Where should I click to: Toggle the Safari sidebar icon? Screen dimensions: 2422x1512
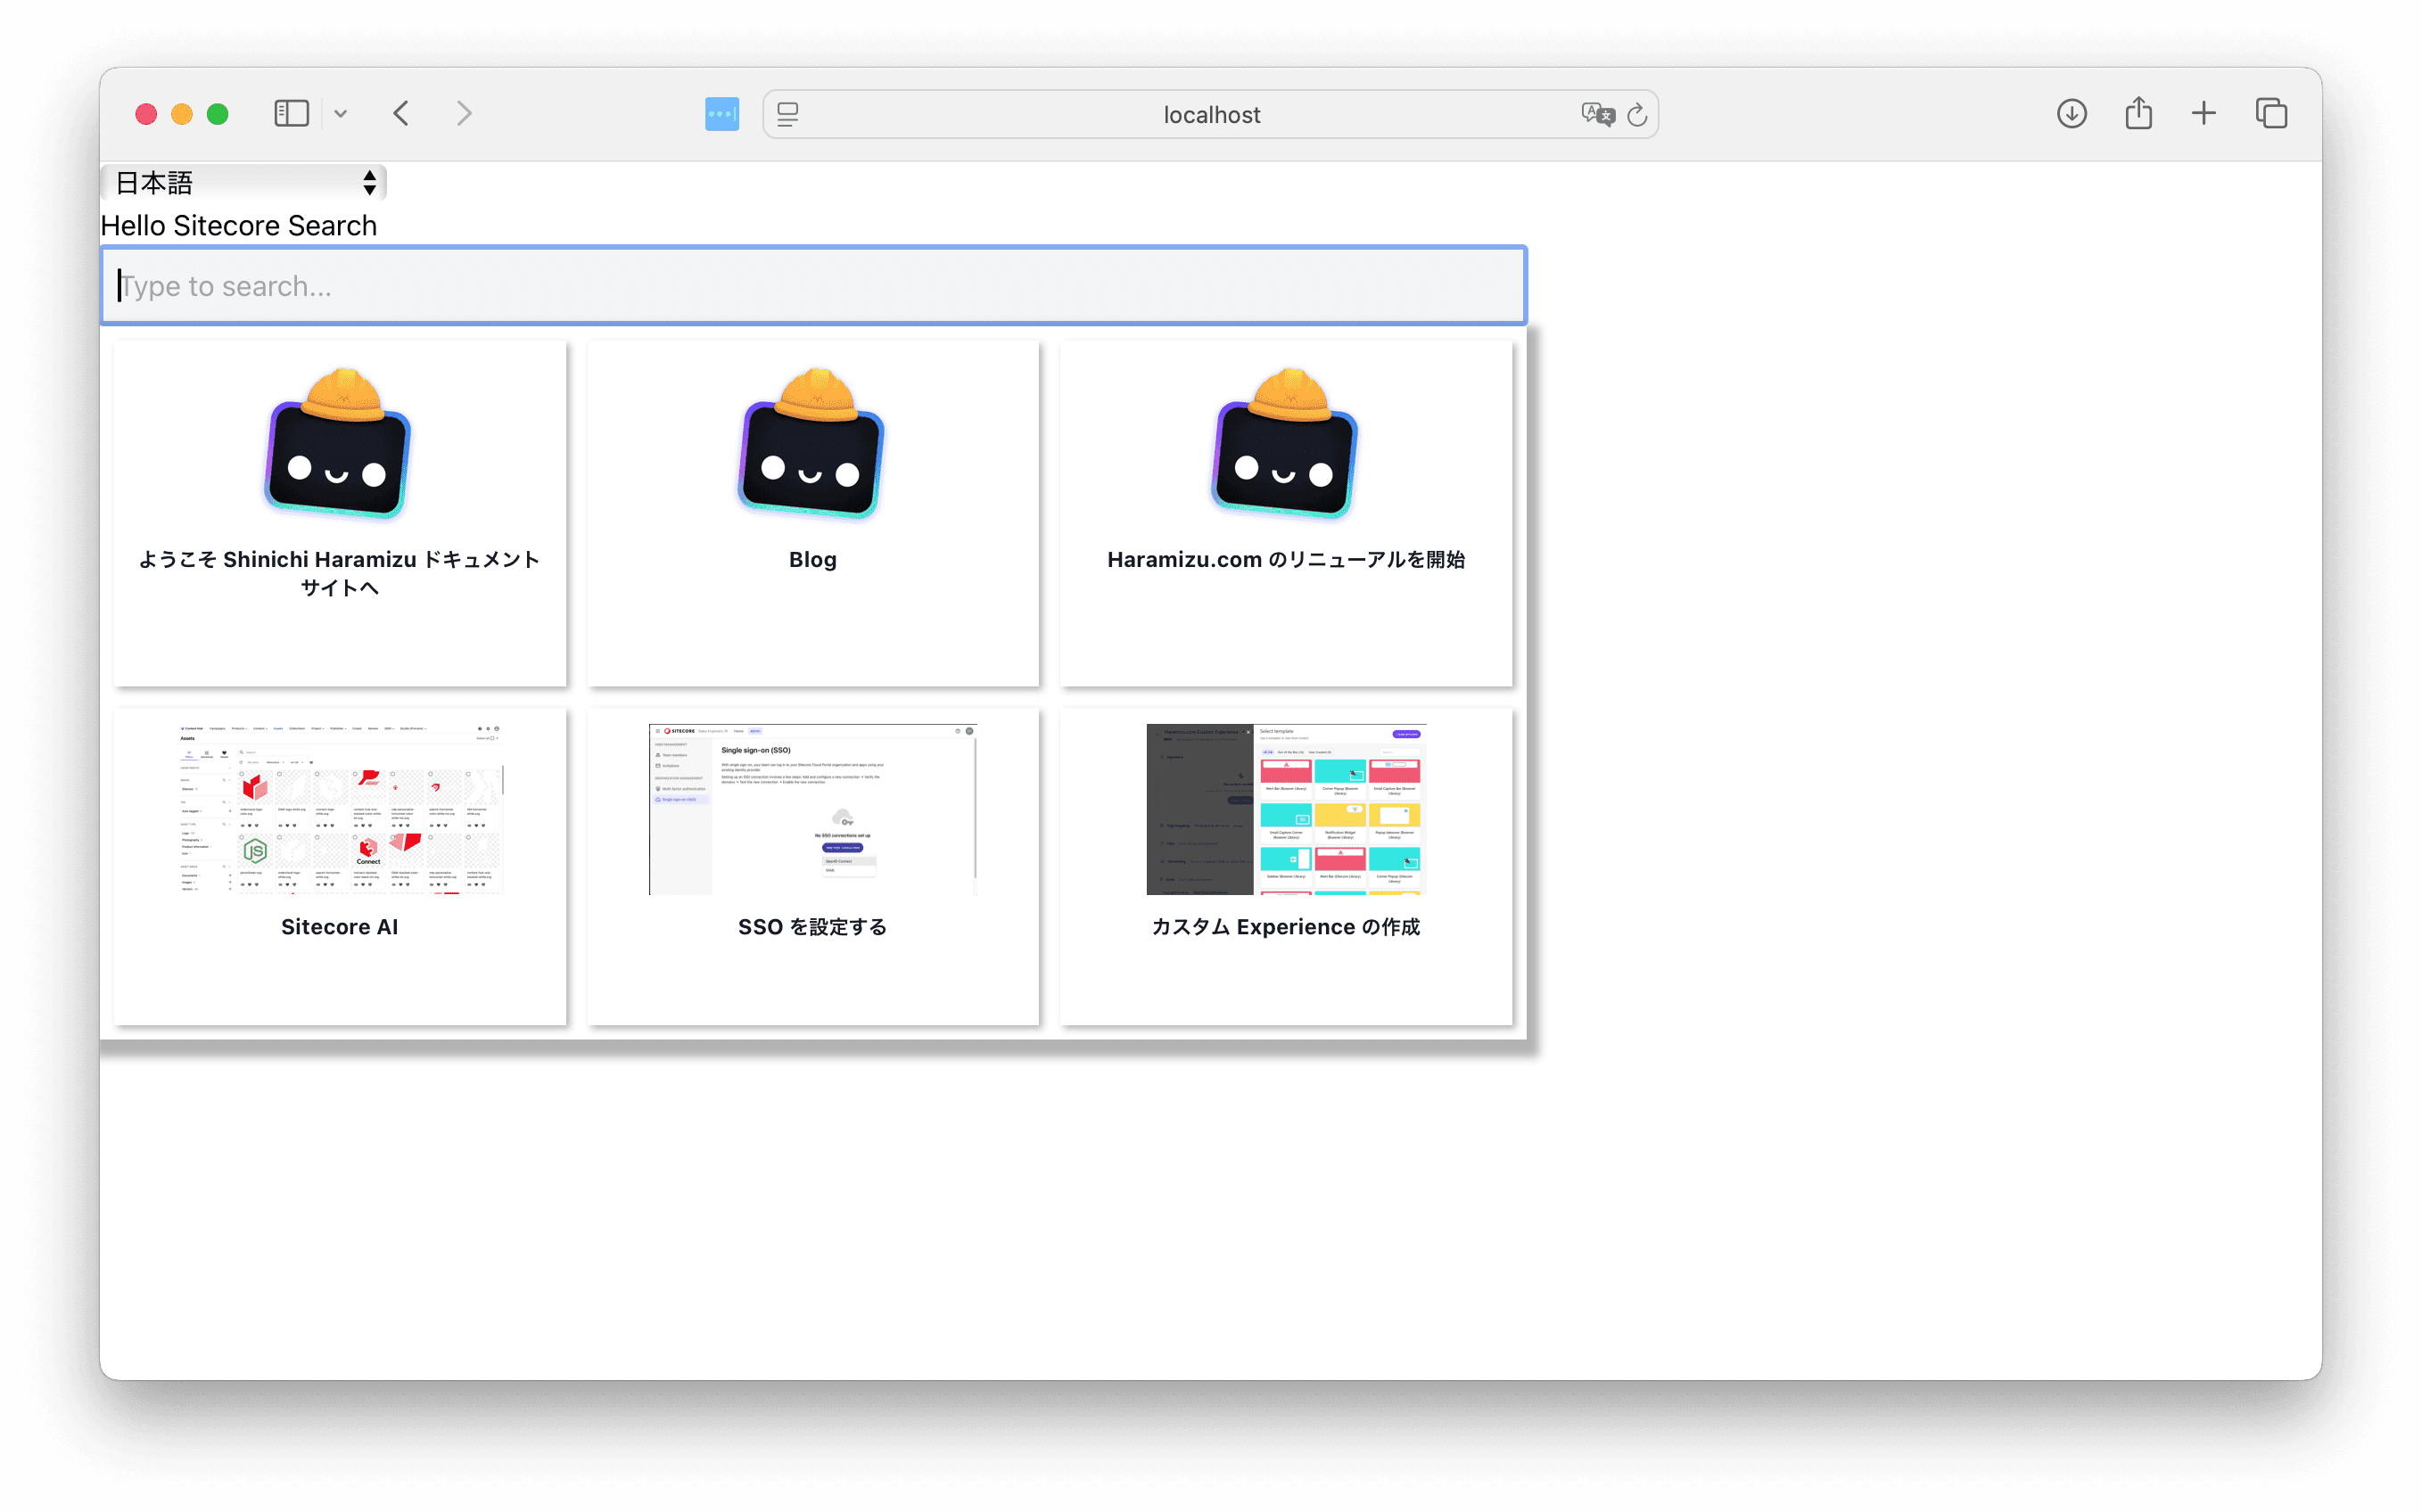click(291, 114)
